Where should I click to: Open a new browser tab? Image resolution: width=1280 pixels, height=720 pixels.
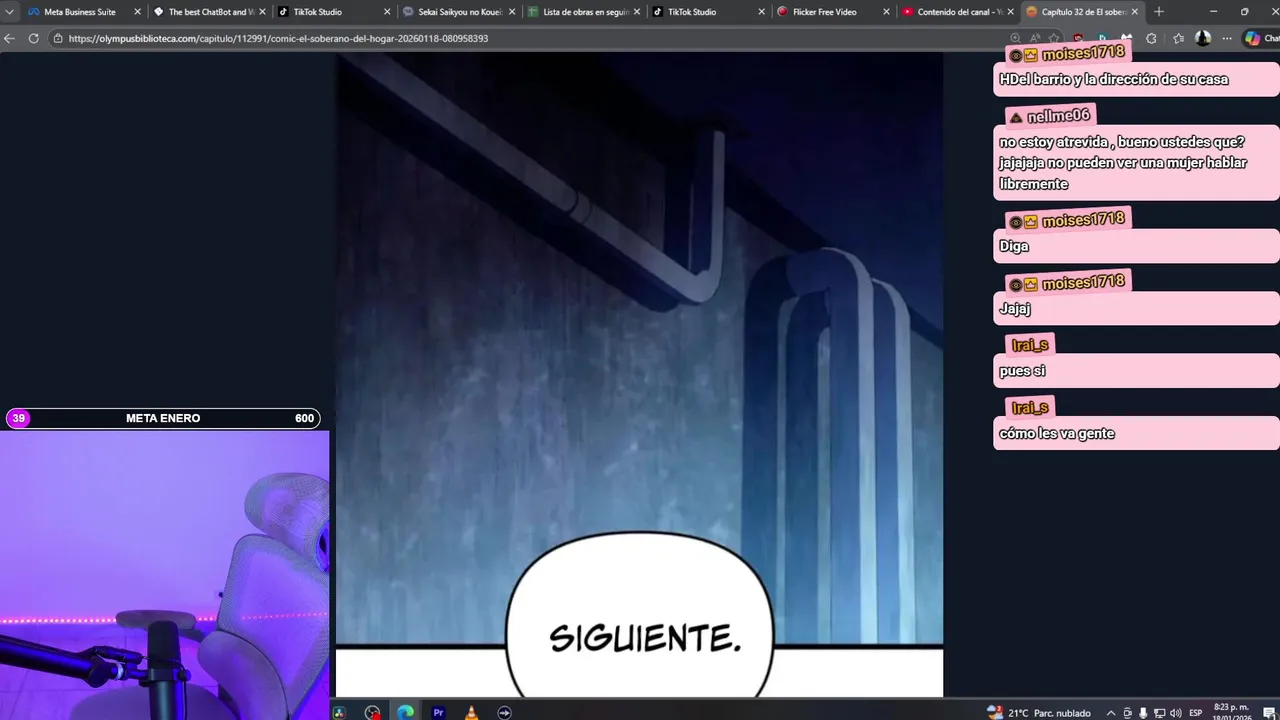click(x=1159, y=12)
